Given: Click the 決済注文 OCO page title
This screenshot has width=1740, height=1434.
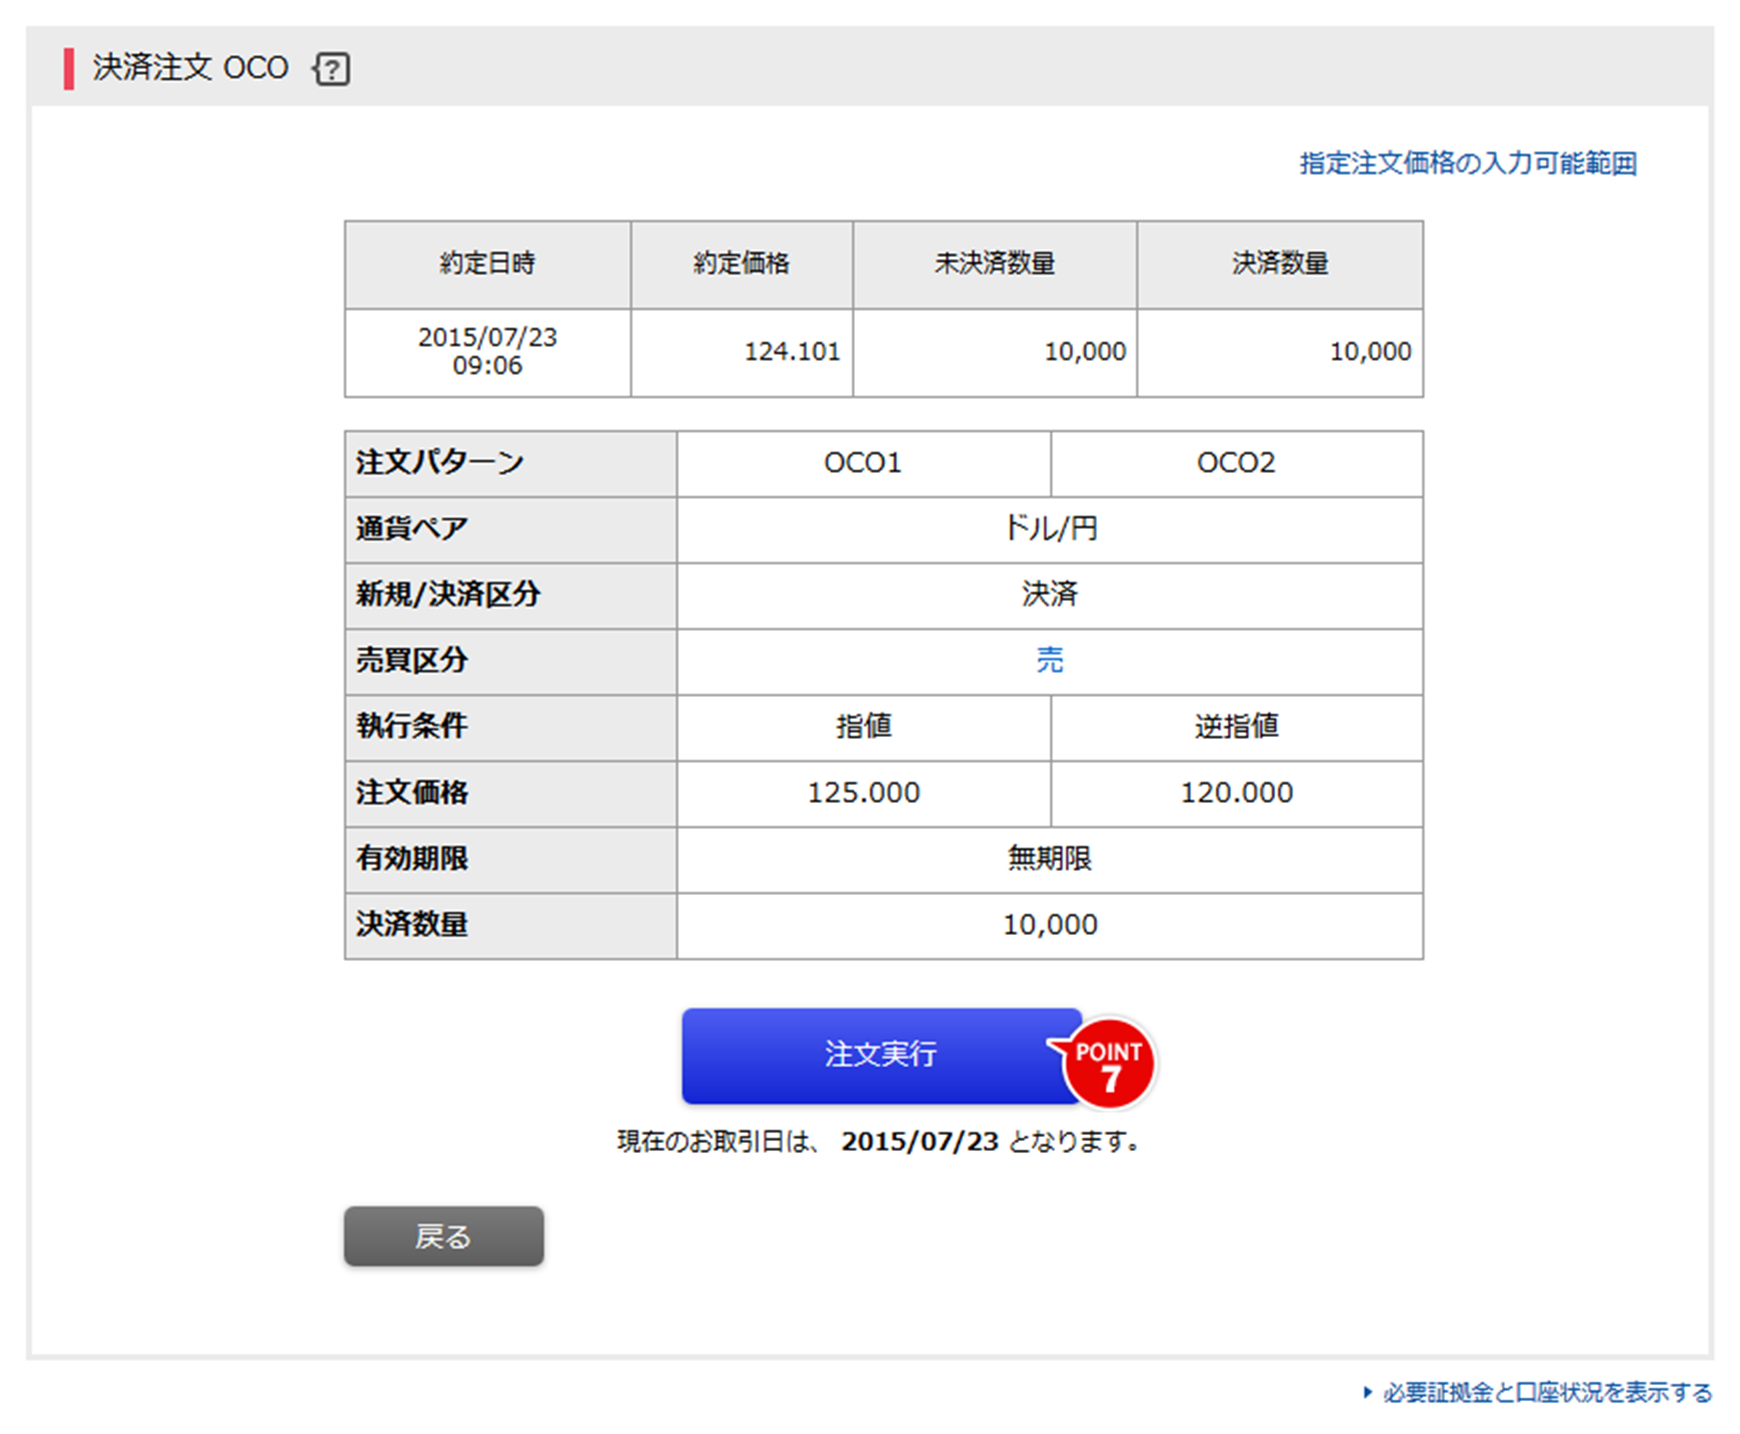Looking at the screenshot, I should coord(190,68).
